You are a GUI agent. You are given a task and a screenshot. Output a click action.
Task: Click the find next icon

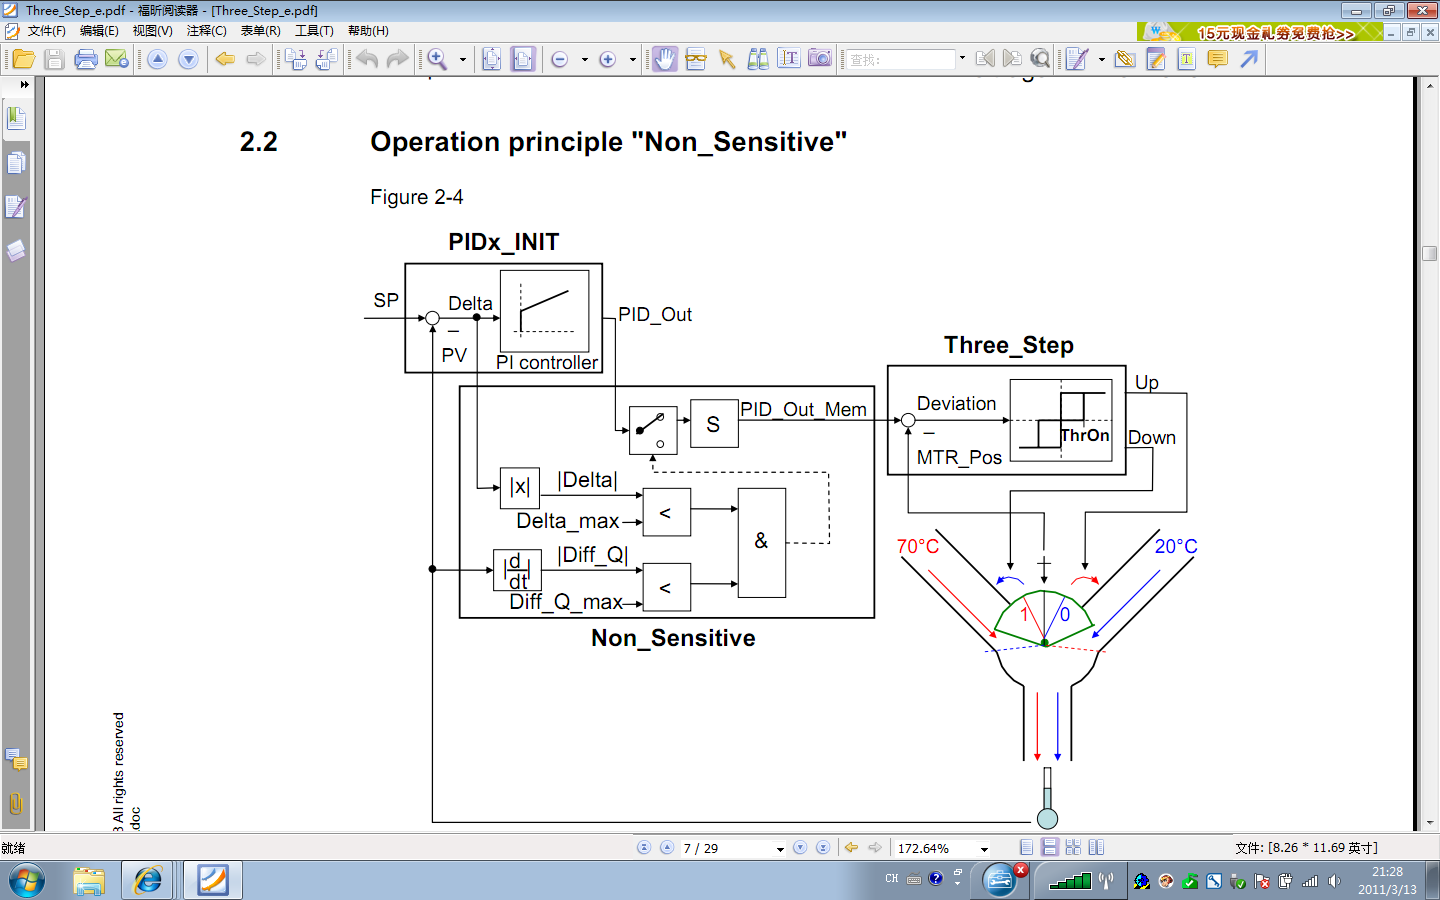coord(1012,59)
